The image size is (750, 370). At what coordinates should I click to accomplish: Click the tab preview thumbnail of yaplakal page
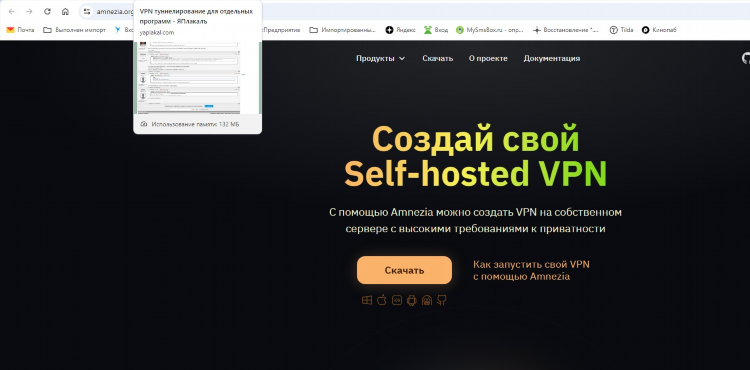point(198,77)
